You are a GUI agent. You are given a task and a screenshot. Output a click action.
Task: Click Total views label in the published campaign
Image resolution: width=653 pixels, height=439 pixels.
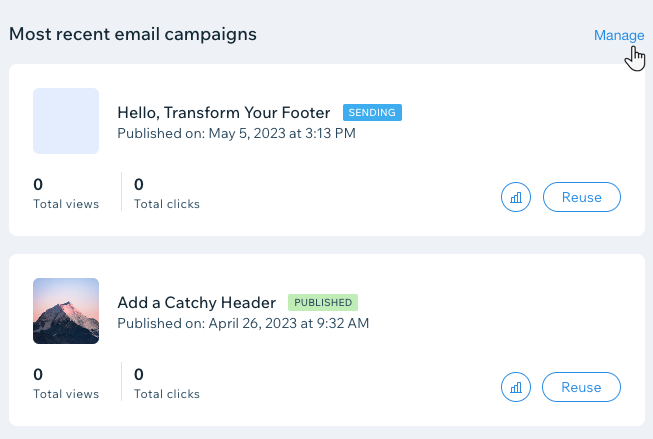coord(66,394)
